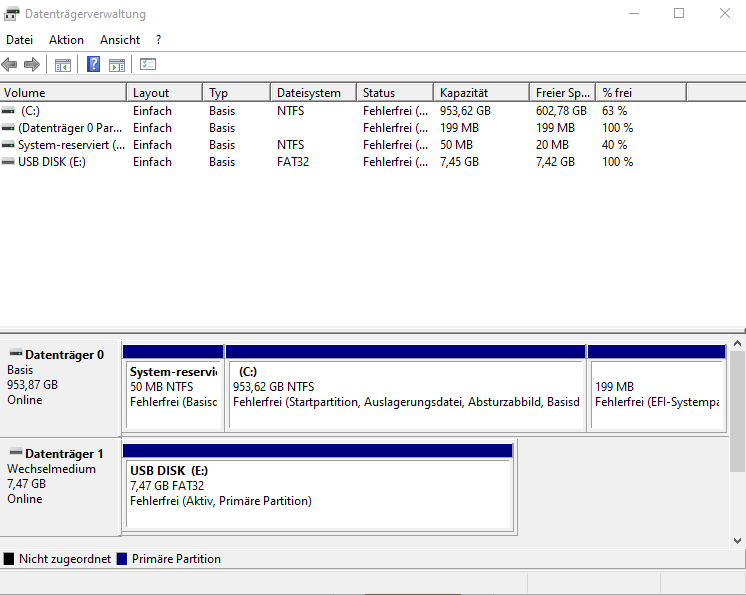Sort by the % frei column header
The height and width of the screenshot is (595, 746).
[x=641, y=92]
